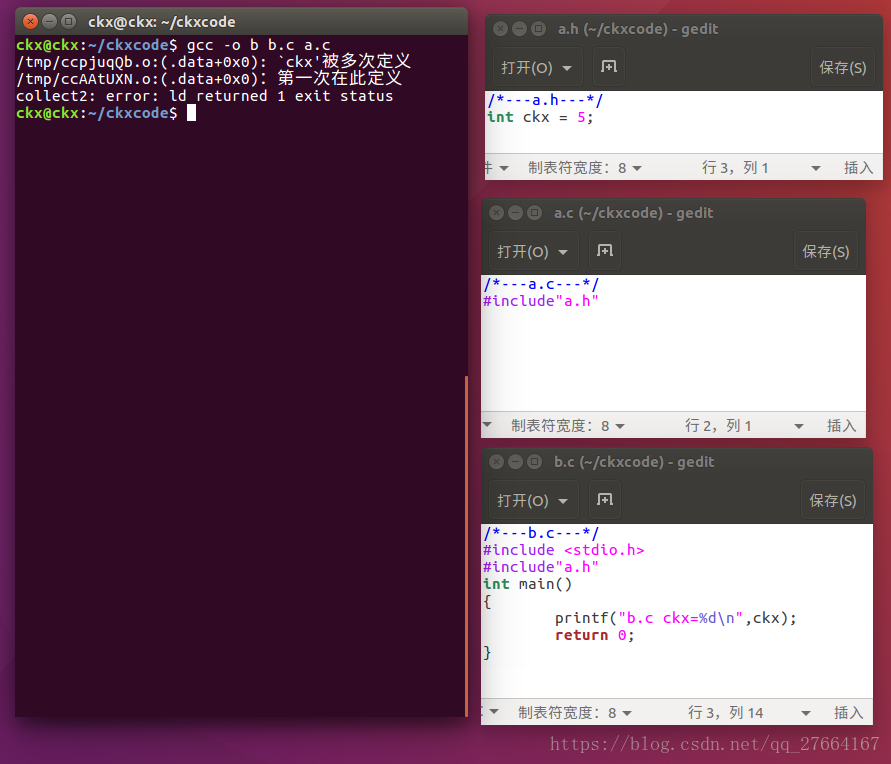Click 'return 0;' line in b.c

pos(594,635)
